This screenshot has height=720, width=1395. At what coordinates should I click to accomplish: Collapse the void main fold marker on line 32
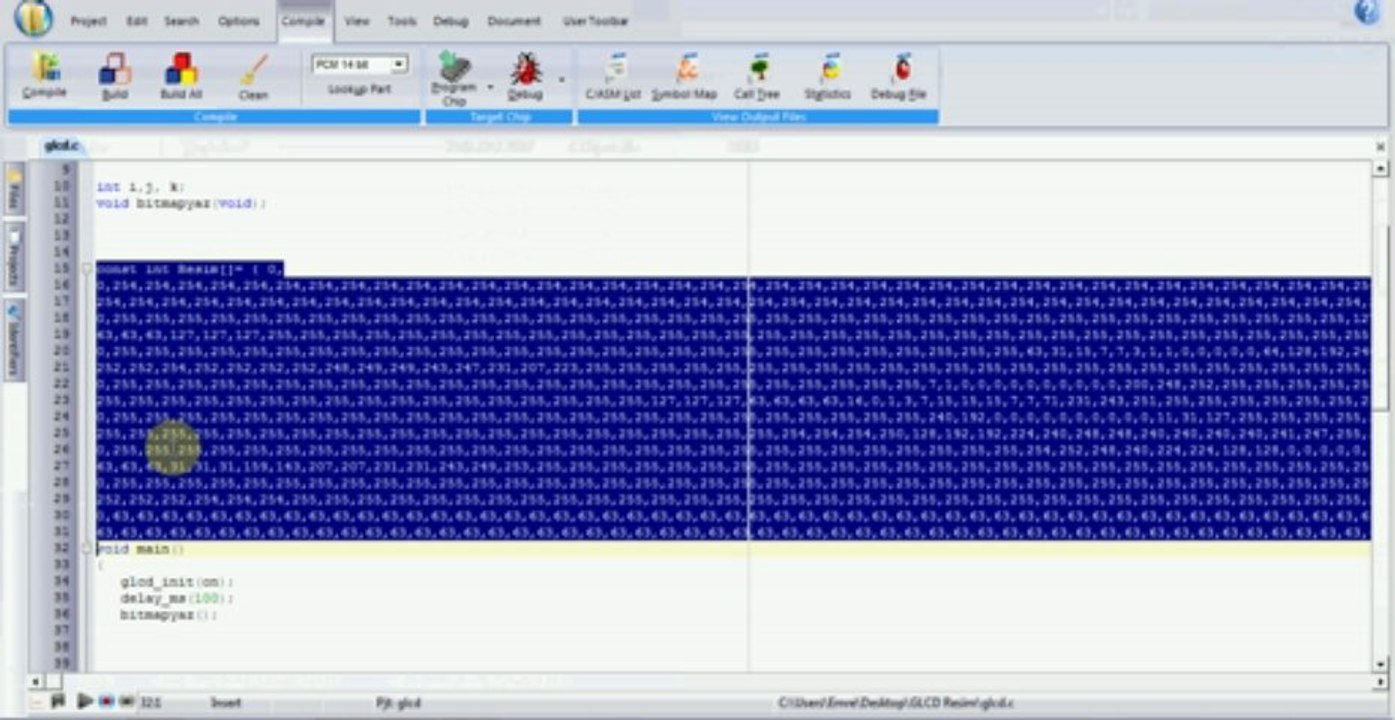[87, 549]
